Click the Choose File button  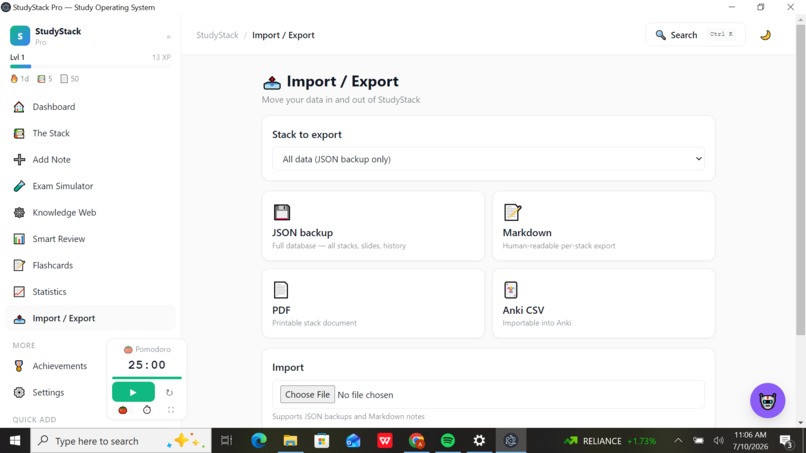coord(307,394)
